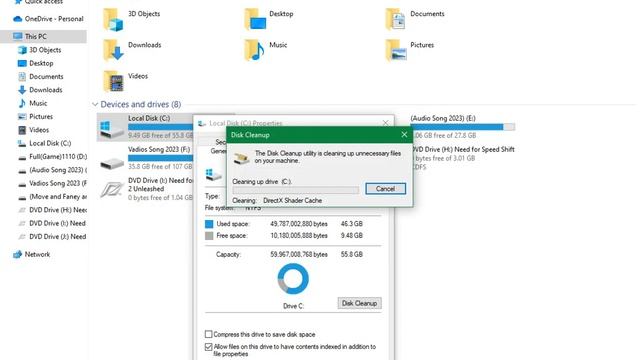The height and width of the screenshot is (360, 640).
Task: Click the (Audio Song 2023) (E:) usage bar
Action: (x=463, y=127)
